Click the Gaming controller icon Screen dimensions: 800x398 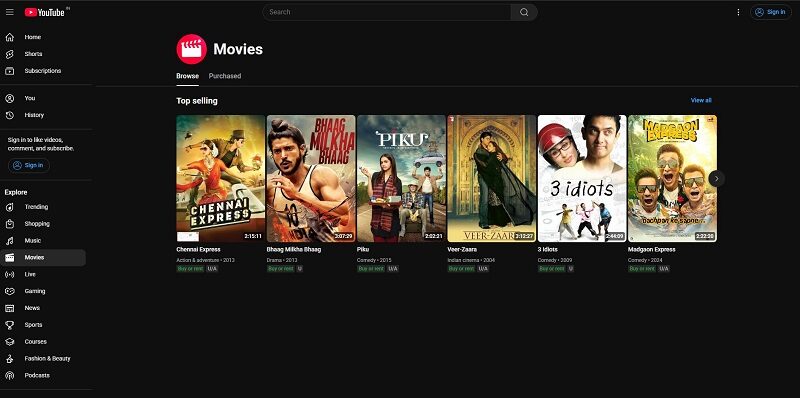pyautogui.click(x=10, y=291)
